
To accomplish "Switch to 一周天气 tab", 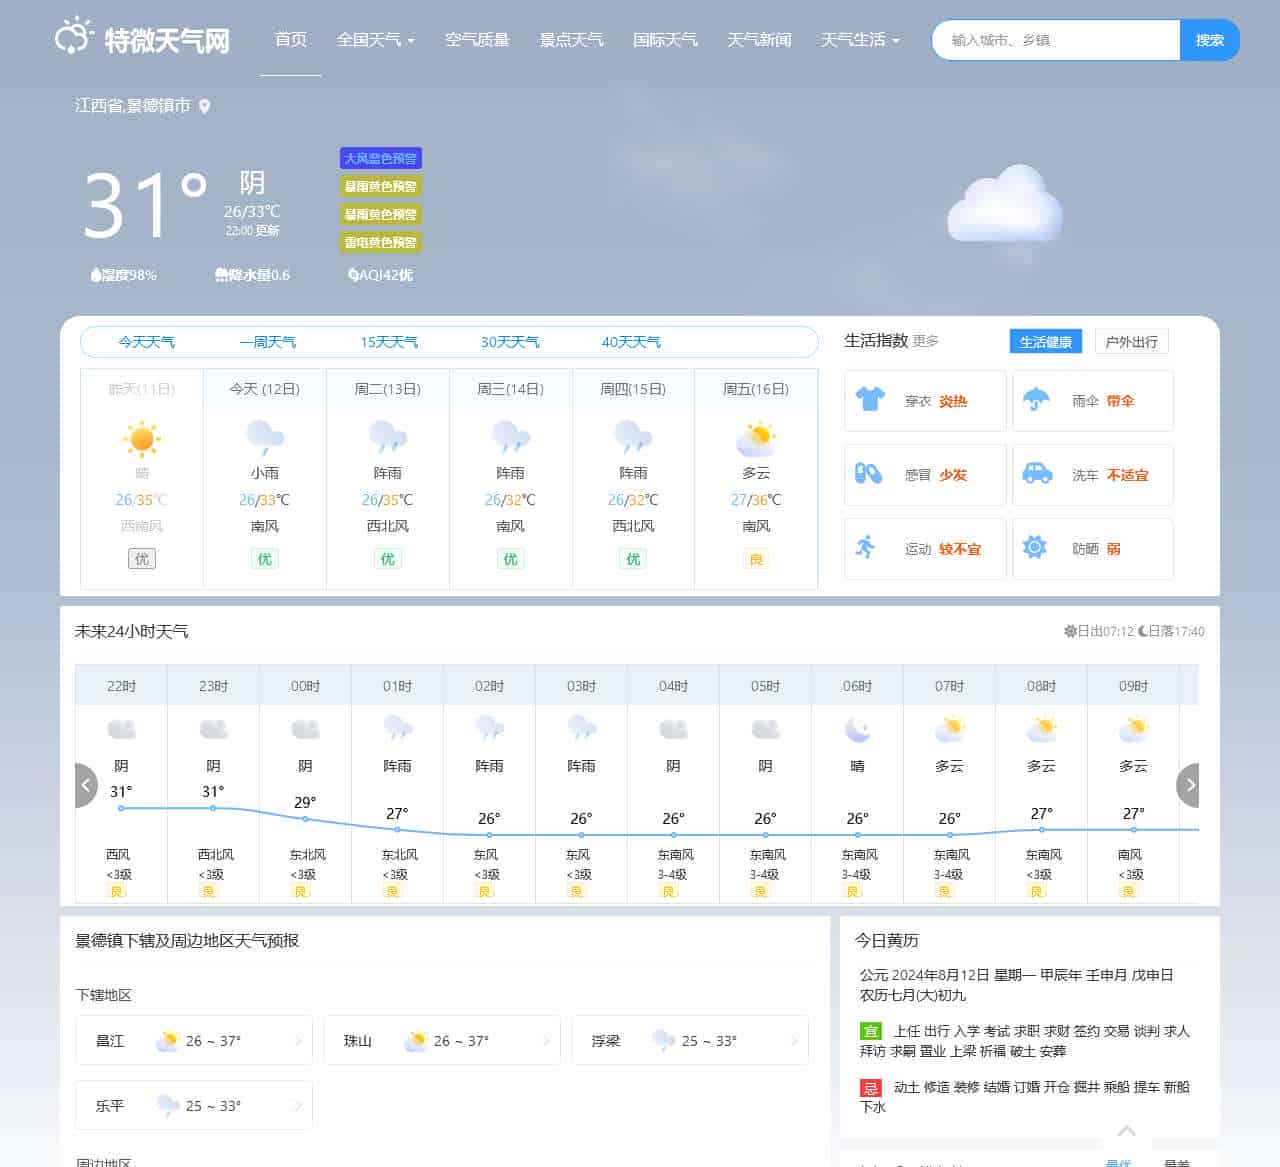I will click(268, 342).
